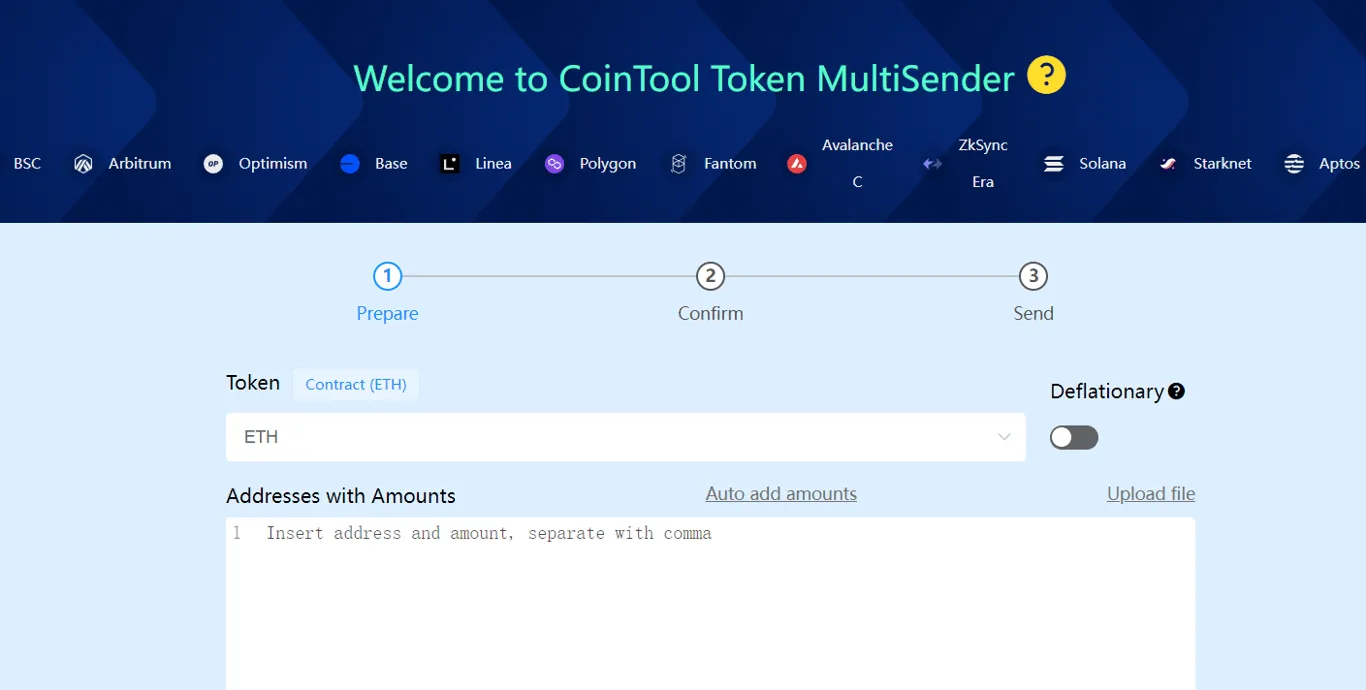Screen dimensions: 1366x690
Task: Select the Polygon network label
Action: pyautogui.click(x=608, y=164)
